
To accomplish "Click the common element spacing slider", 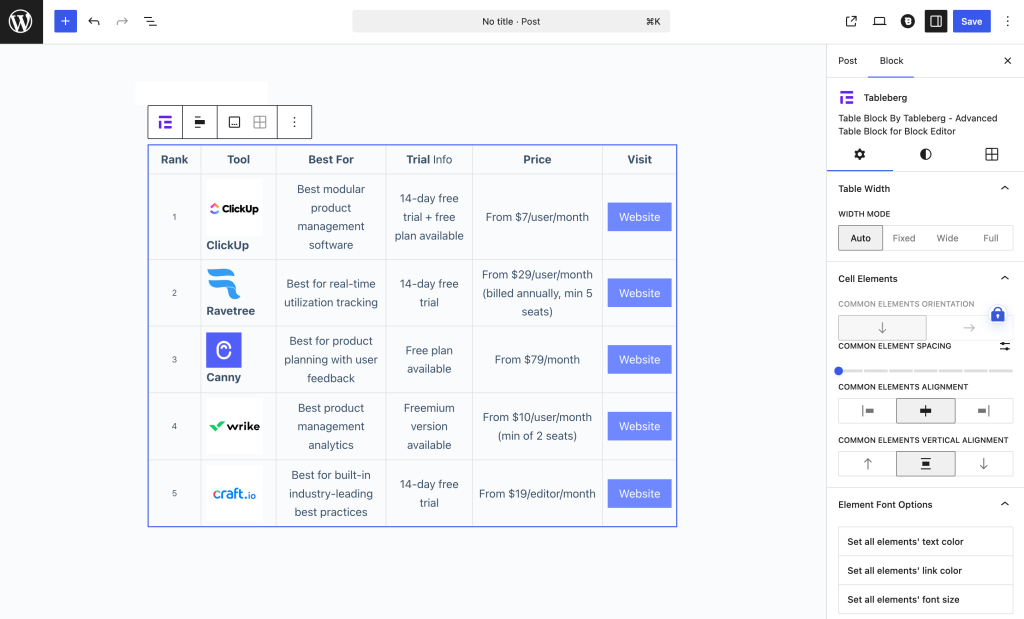I will tap(925, 371).
